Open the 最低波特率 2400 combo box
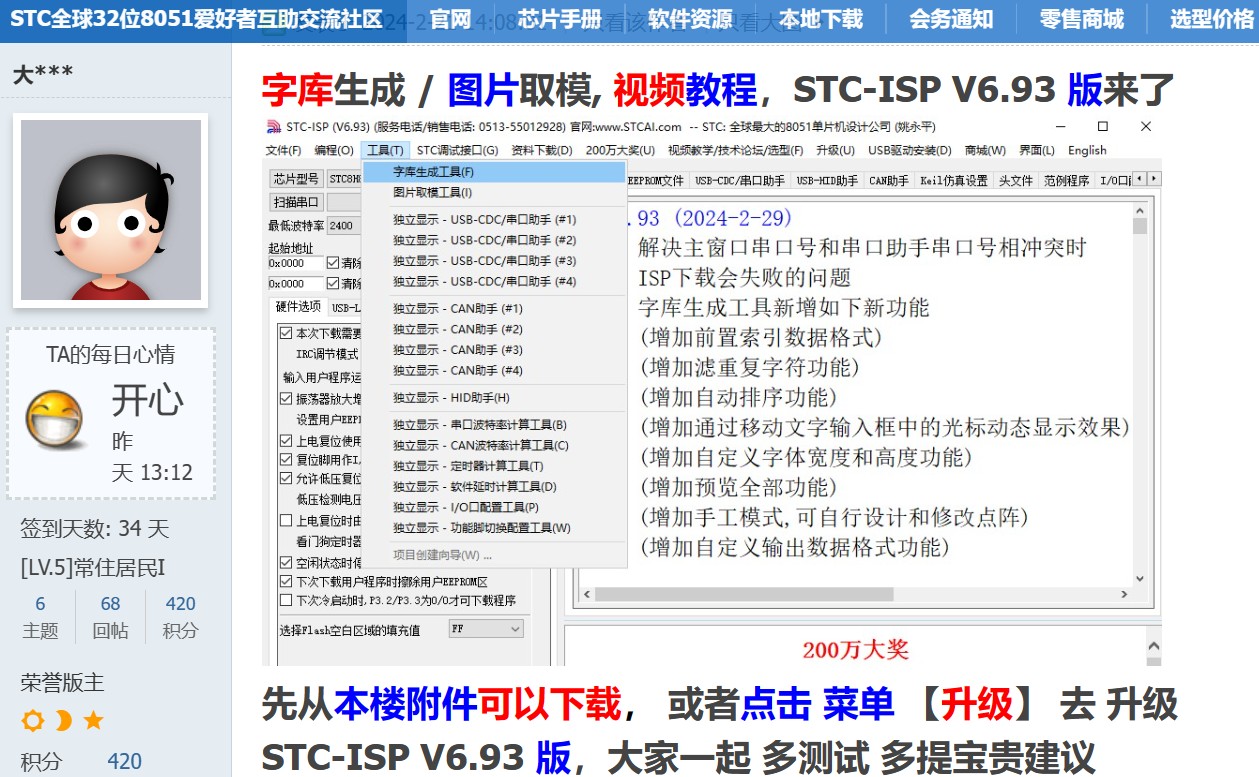 344,226
